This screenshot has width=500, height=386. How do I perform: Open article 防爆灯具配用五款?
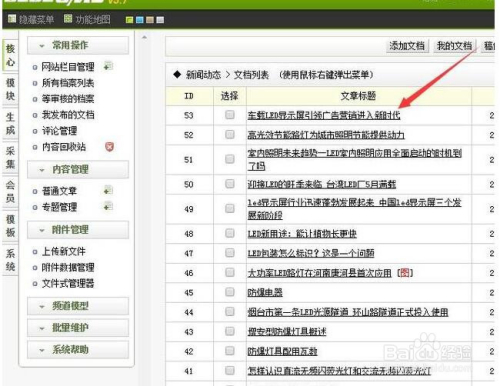click(282, 351)
